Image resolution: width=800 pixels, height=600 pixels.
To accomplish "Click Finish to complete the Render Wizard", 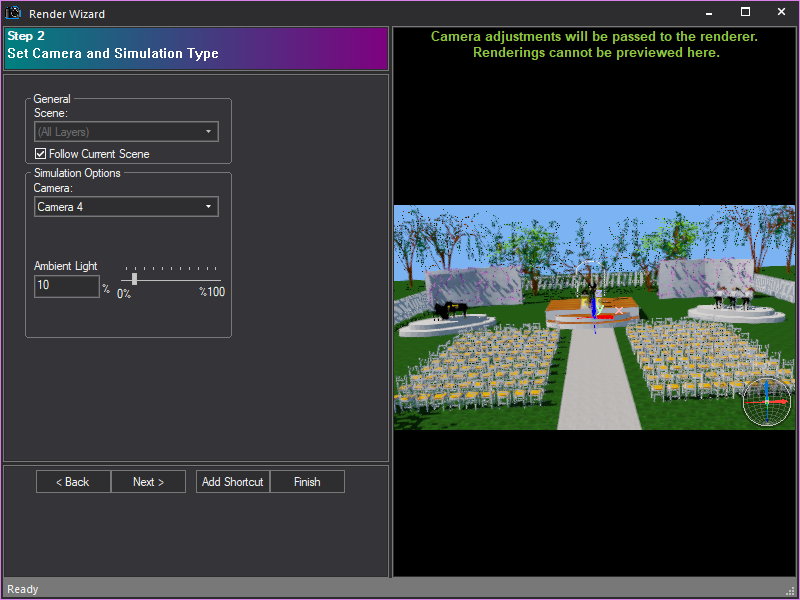I will [307, 481].
